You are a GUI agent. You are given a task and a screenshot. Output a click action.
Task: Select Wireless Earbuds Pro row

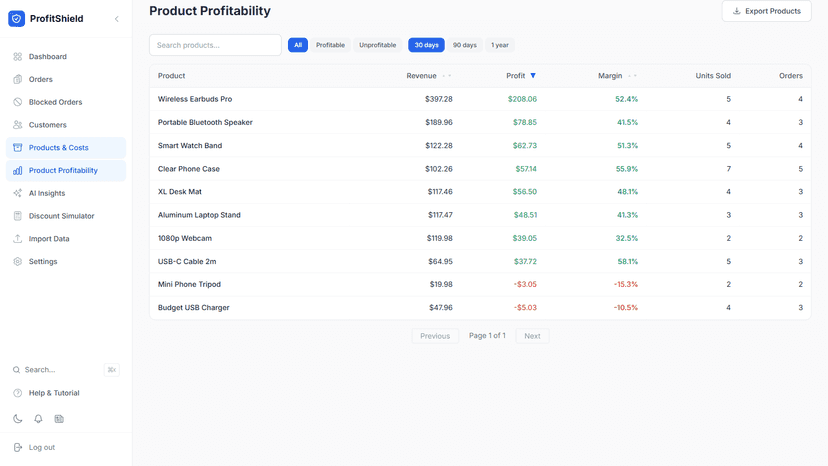click(480, 99)
